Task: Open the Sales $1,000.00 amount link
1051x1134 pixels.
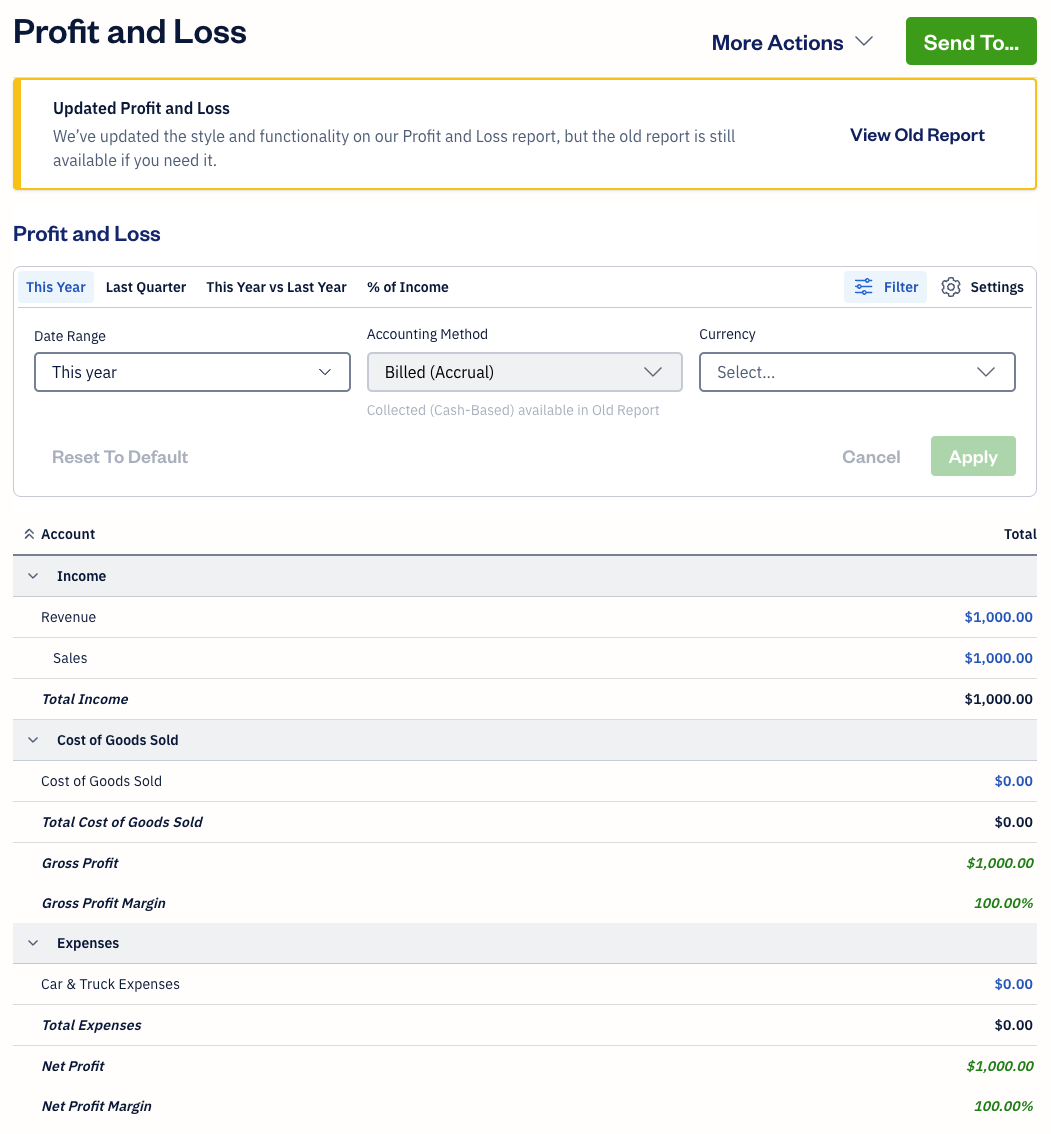Action: pyautogui.click(x=998, y=658)
